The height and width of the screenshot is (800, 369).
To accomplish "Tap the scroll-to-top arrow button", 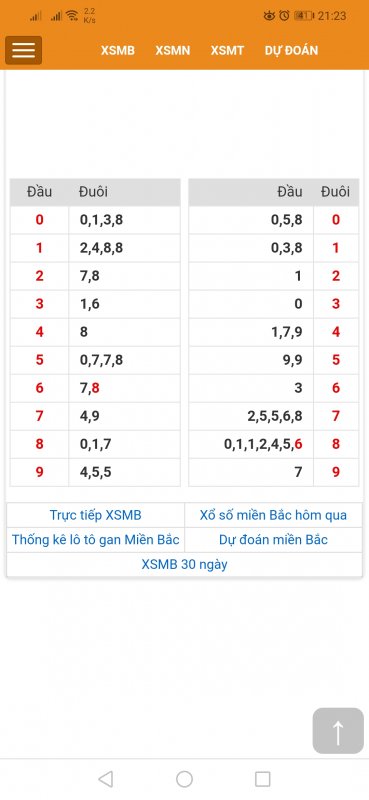I will (338, 731).
